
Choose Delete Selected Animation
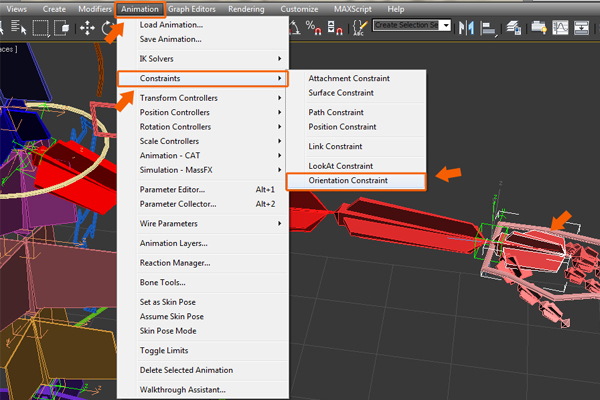pyautogui.click(x=203, y=370)
